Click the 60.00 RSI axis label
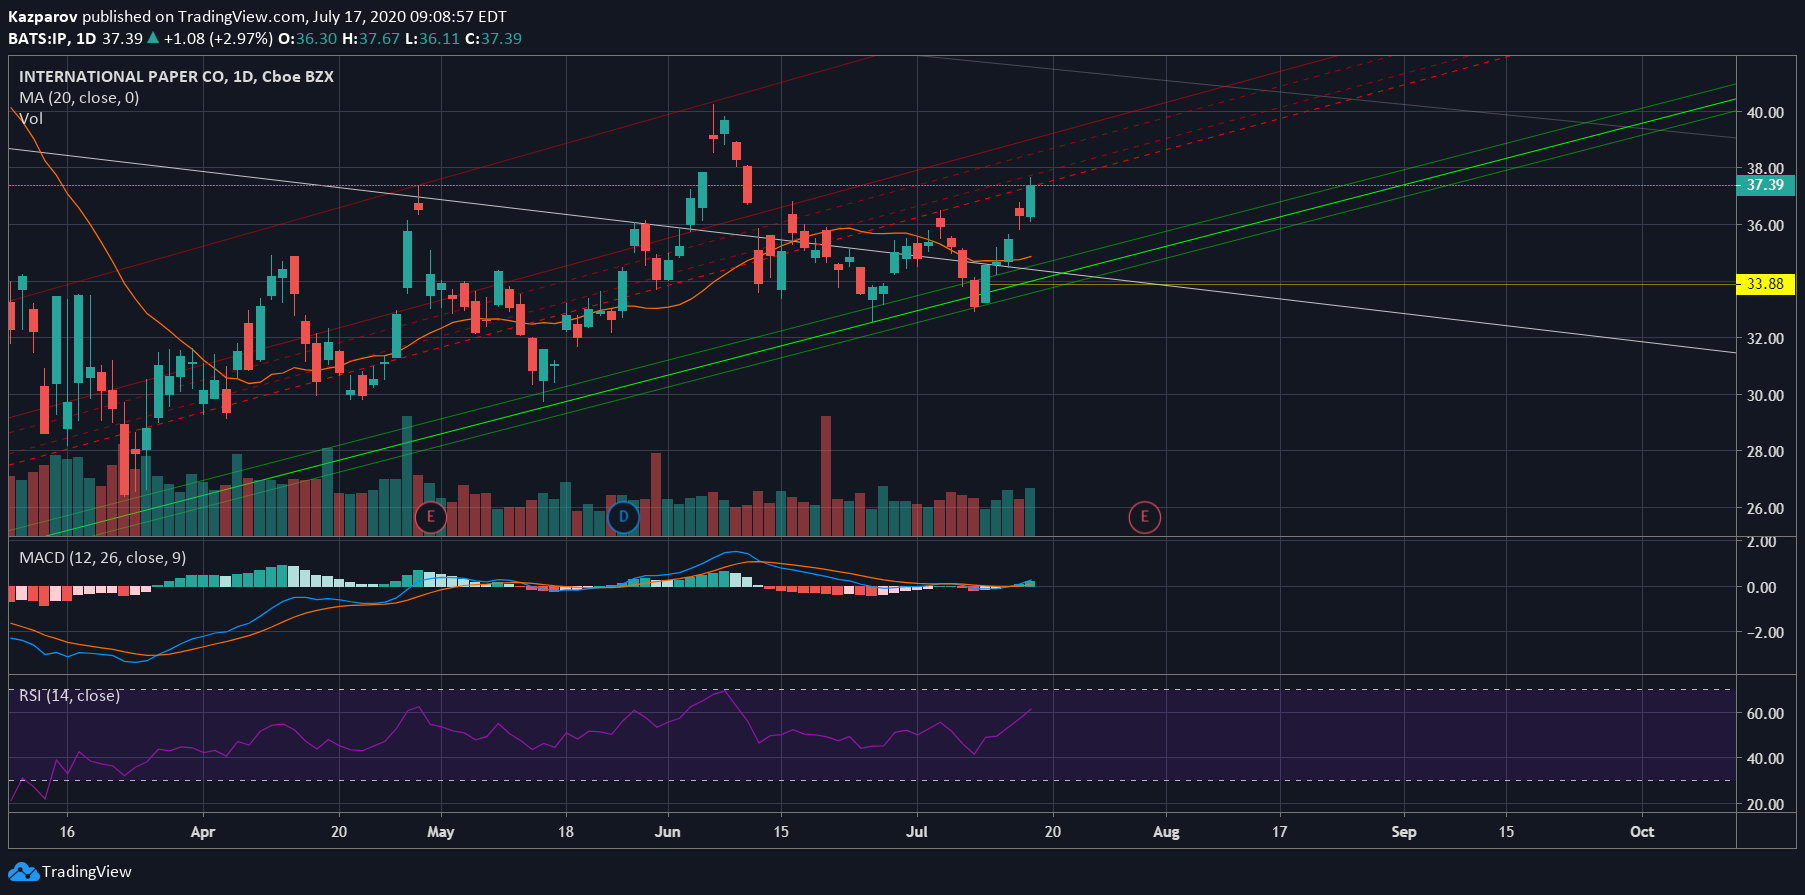 pyautogui.click(x=1765, y=714)
